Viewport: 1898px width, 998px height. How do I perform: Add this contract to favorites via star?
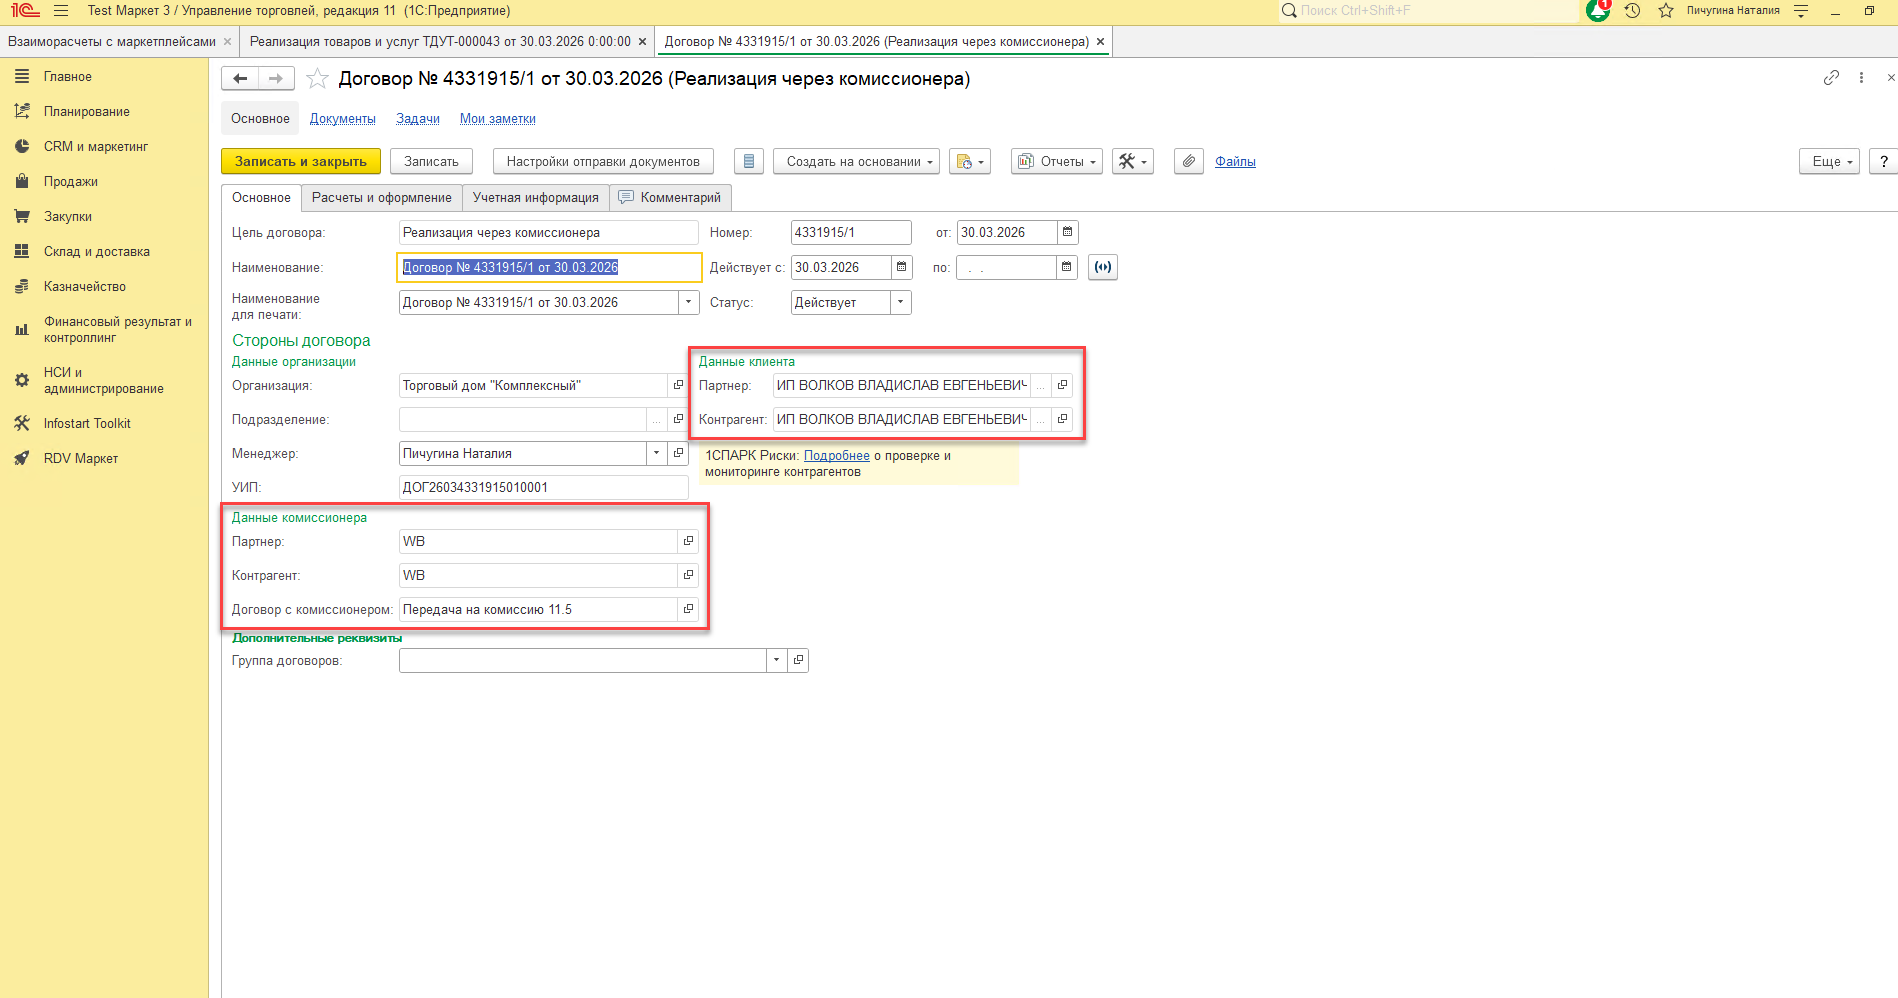click(317, 78)
